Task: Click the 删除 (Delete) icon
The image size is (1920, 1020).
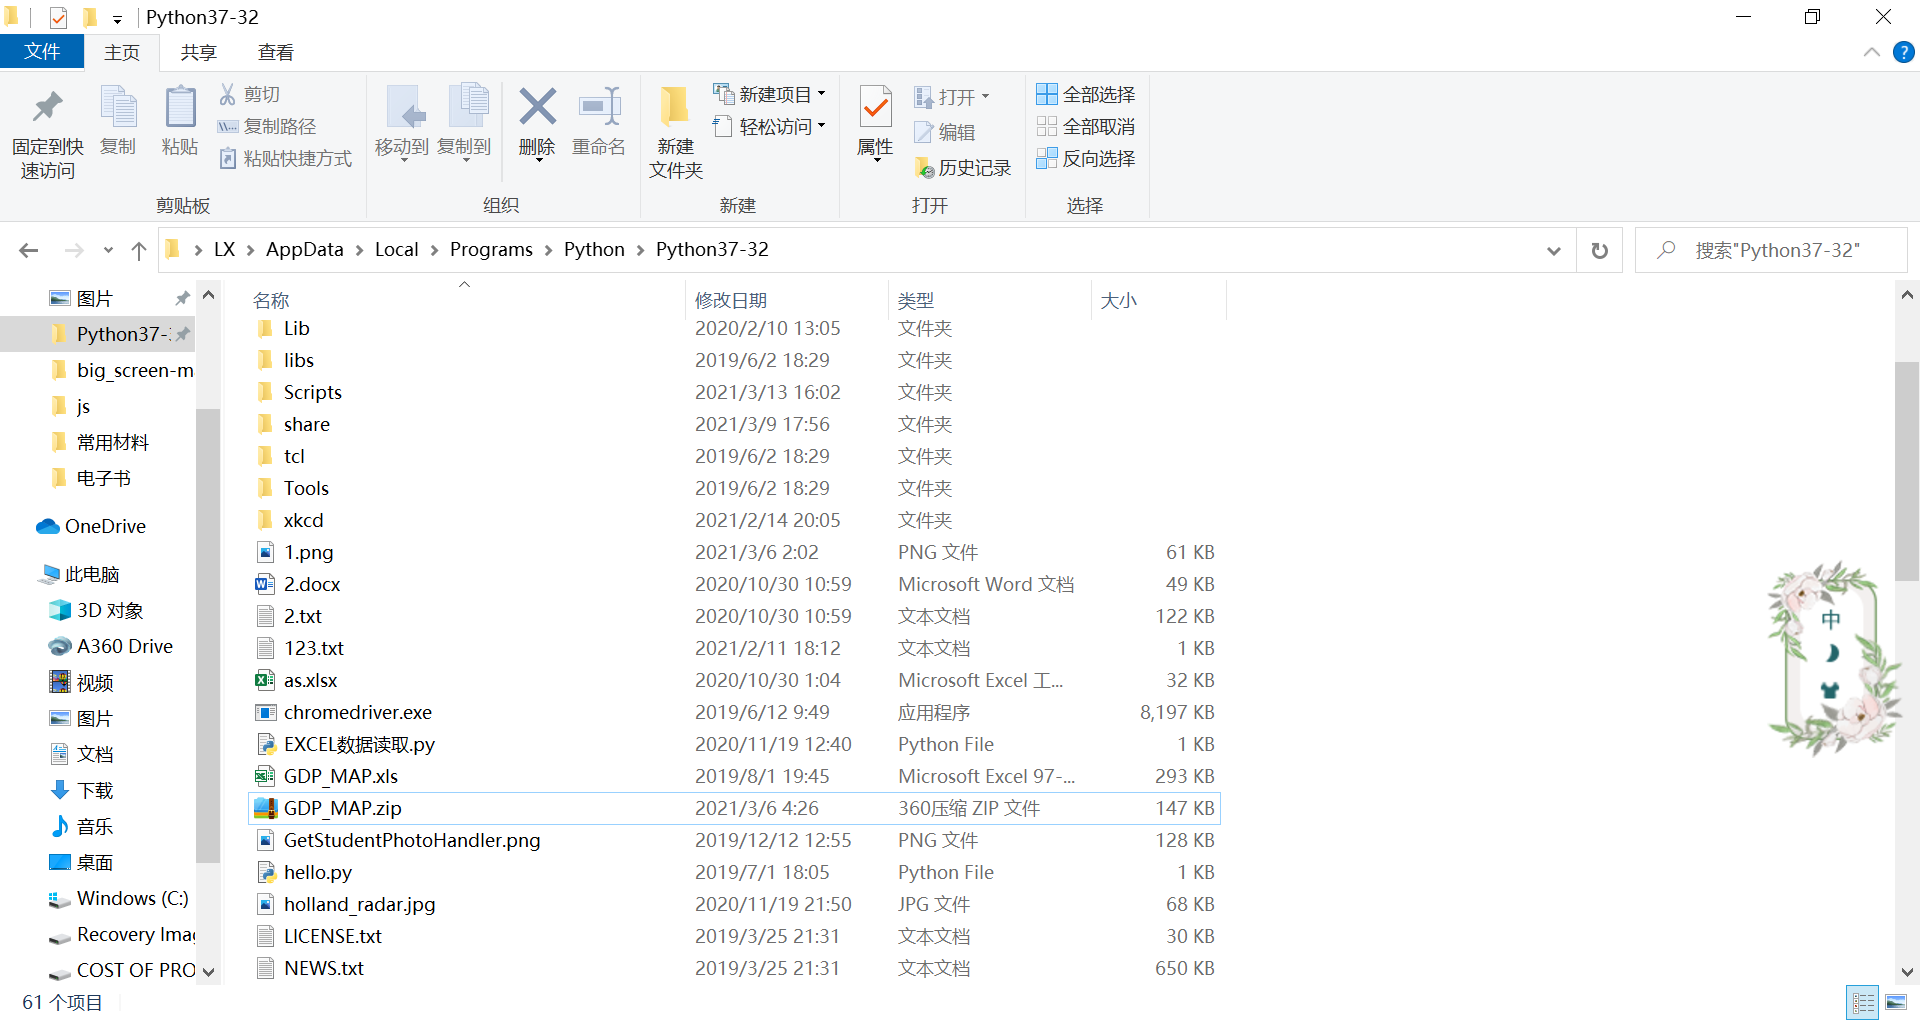Action: 536,125
